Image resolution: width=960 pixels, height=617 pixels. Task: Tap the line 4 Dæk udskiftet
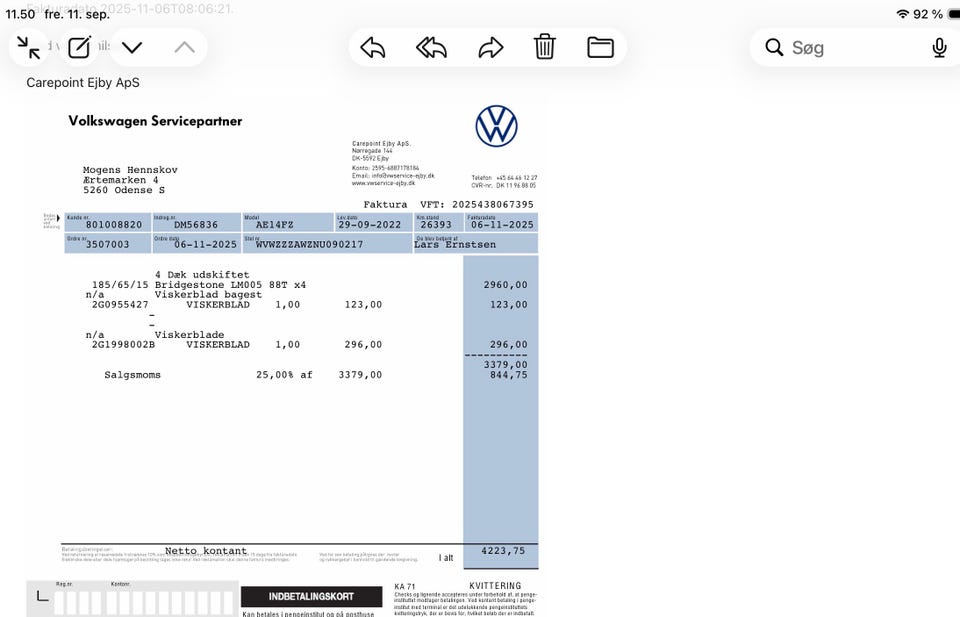click(x=202, y=275)
